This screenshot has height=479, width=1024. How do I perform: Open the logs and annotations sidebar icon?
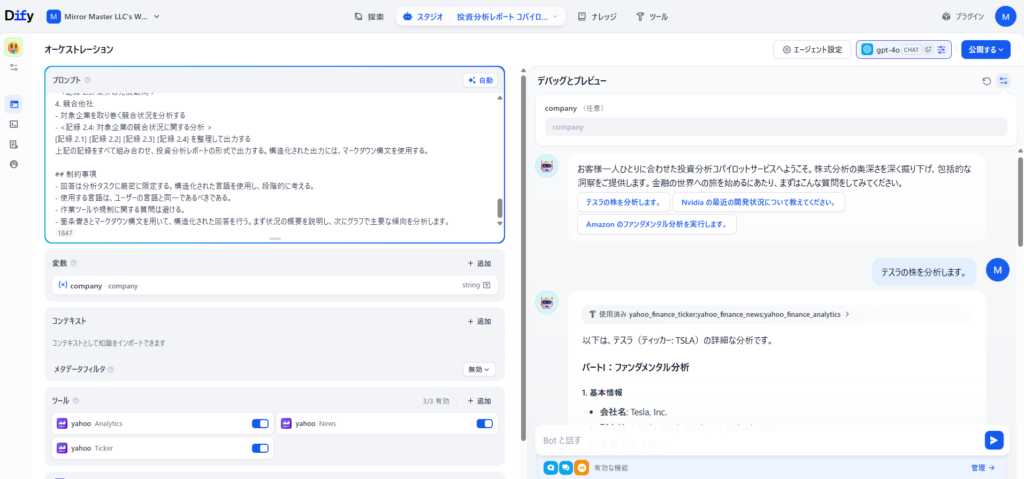pos(14,144)
